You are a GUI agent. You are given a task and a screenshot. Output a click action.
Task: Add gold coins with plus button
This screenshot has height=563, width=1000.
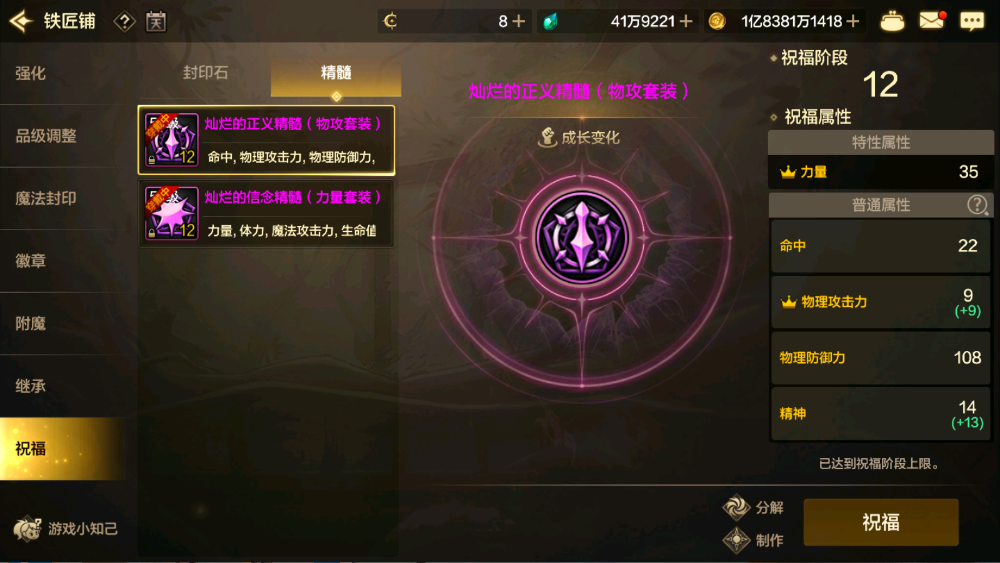[853, 22]
